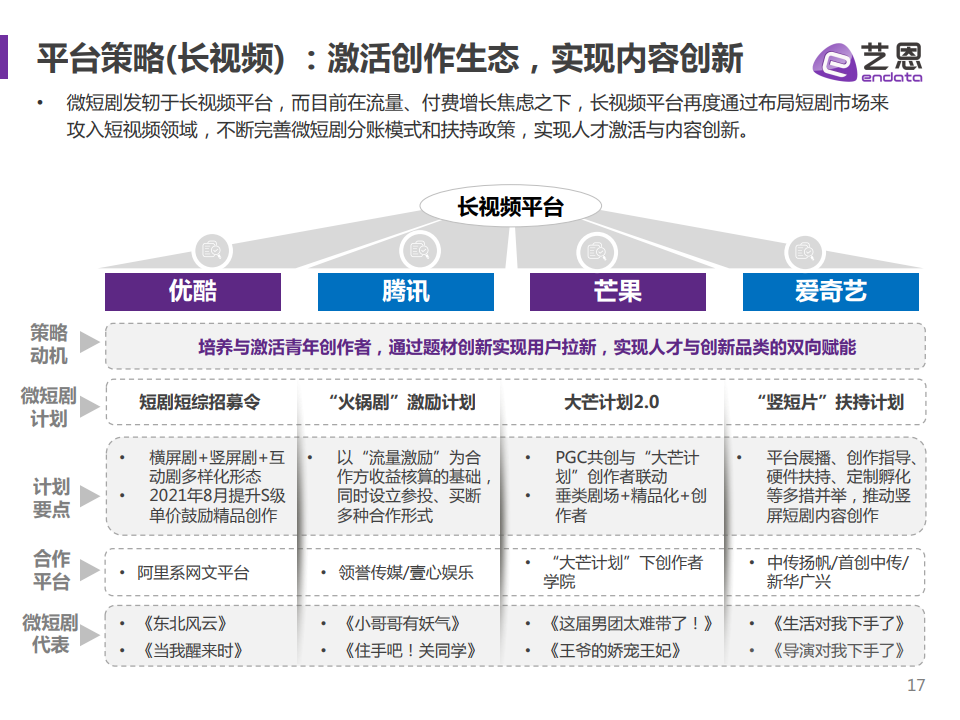
Task: Click 《东北风云》 list entry
Action: tap(185, 624)
